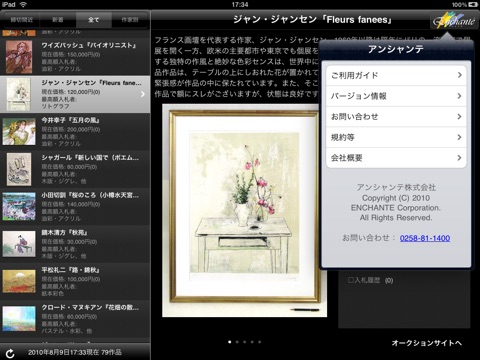Call phone link 0258-81-1400
Viewport: 480px width, 360px height.
pos(425,238)
